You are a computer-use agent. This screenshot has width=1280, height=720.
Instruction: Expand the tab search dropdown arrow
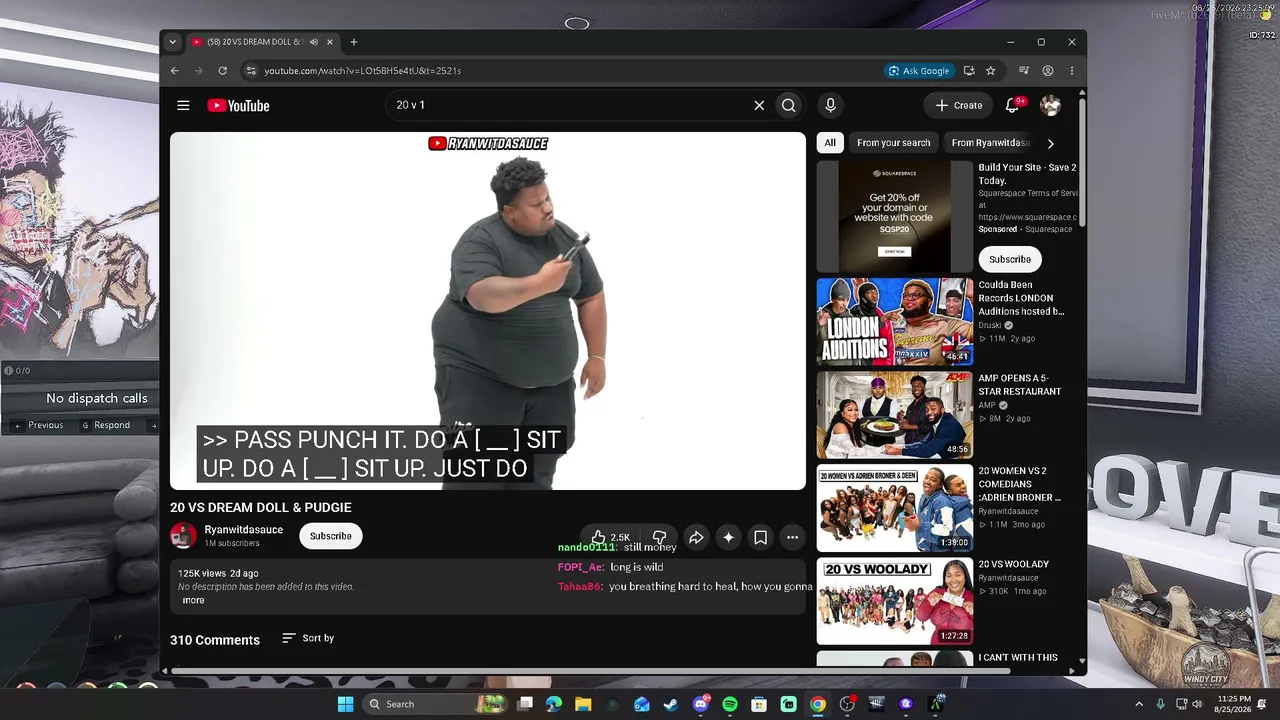pyautogui.click(x=173, y=42)
